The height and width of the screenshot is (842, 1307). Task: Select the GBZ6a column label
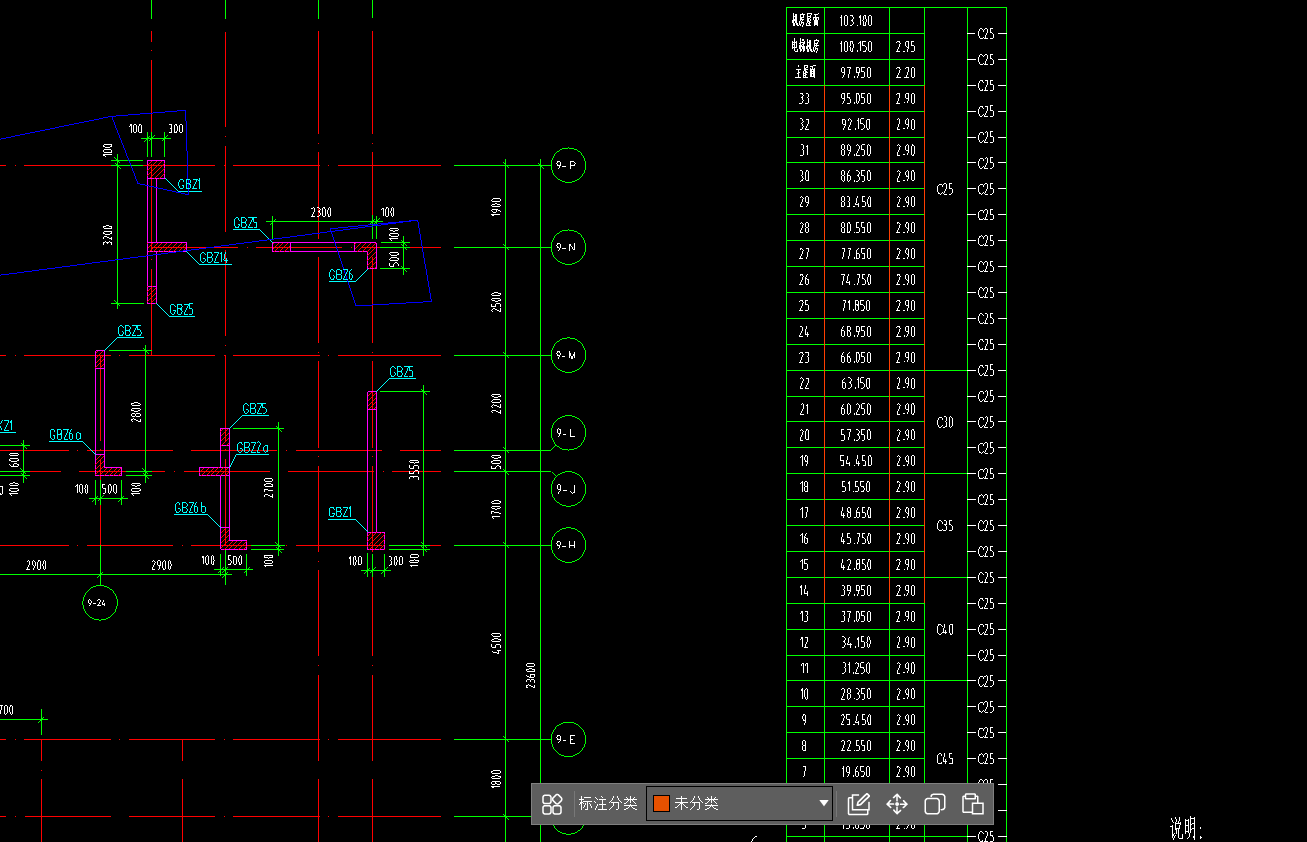(x=65, y=435)
